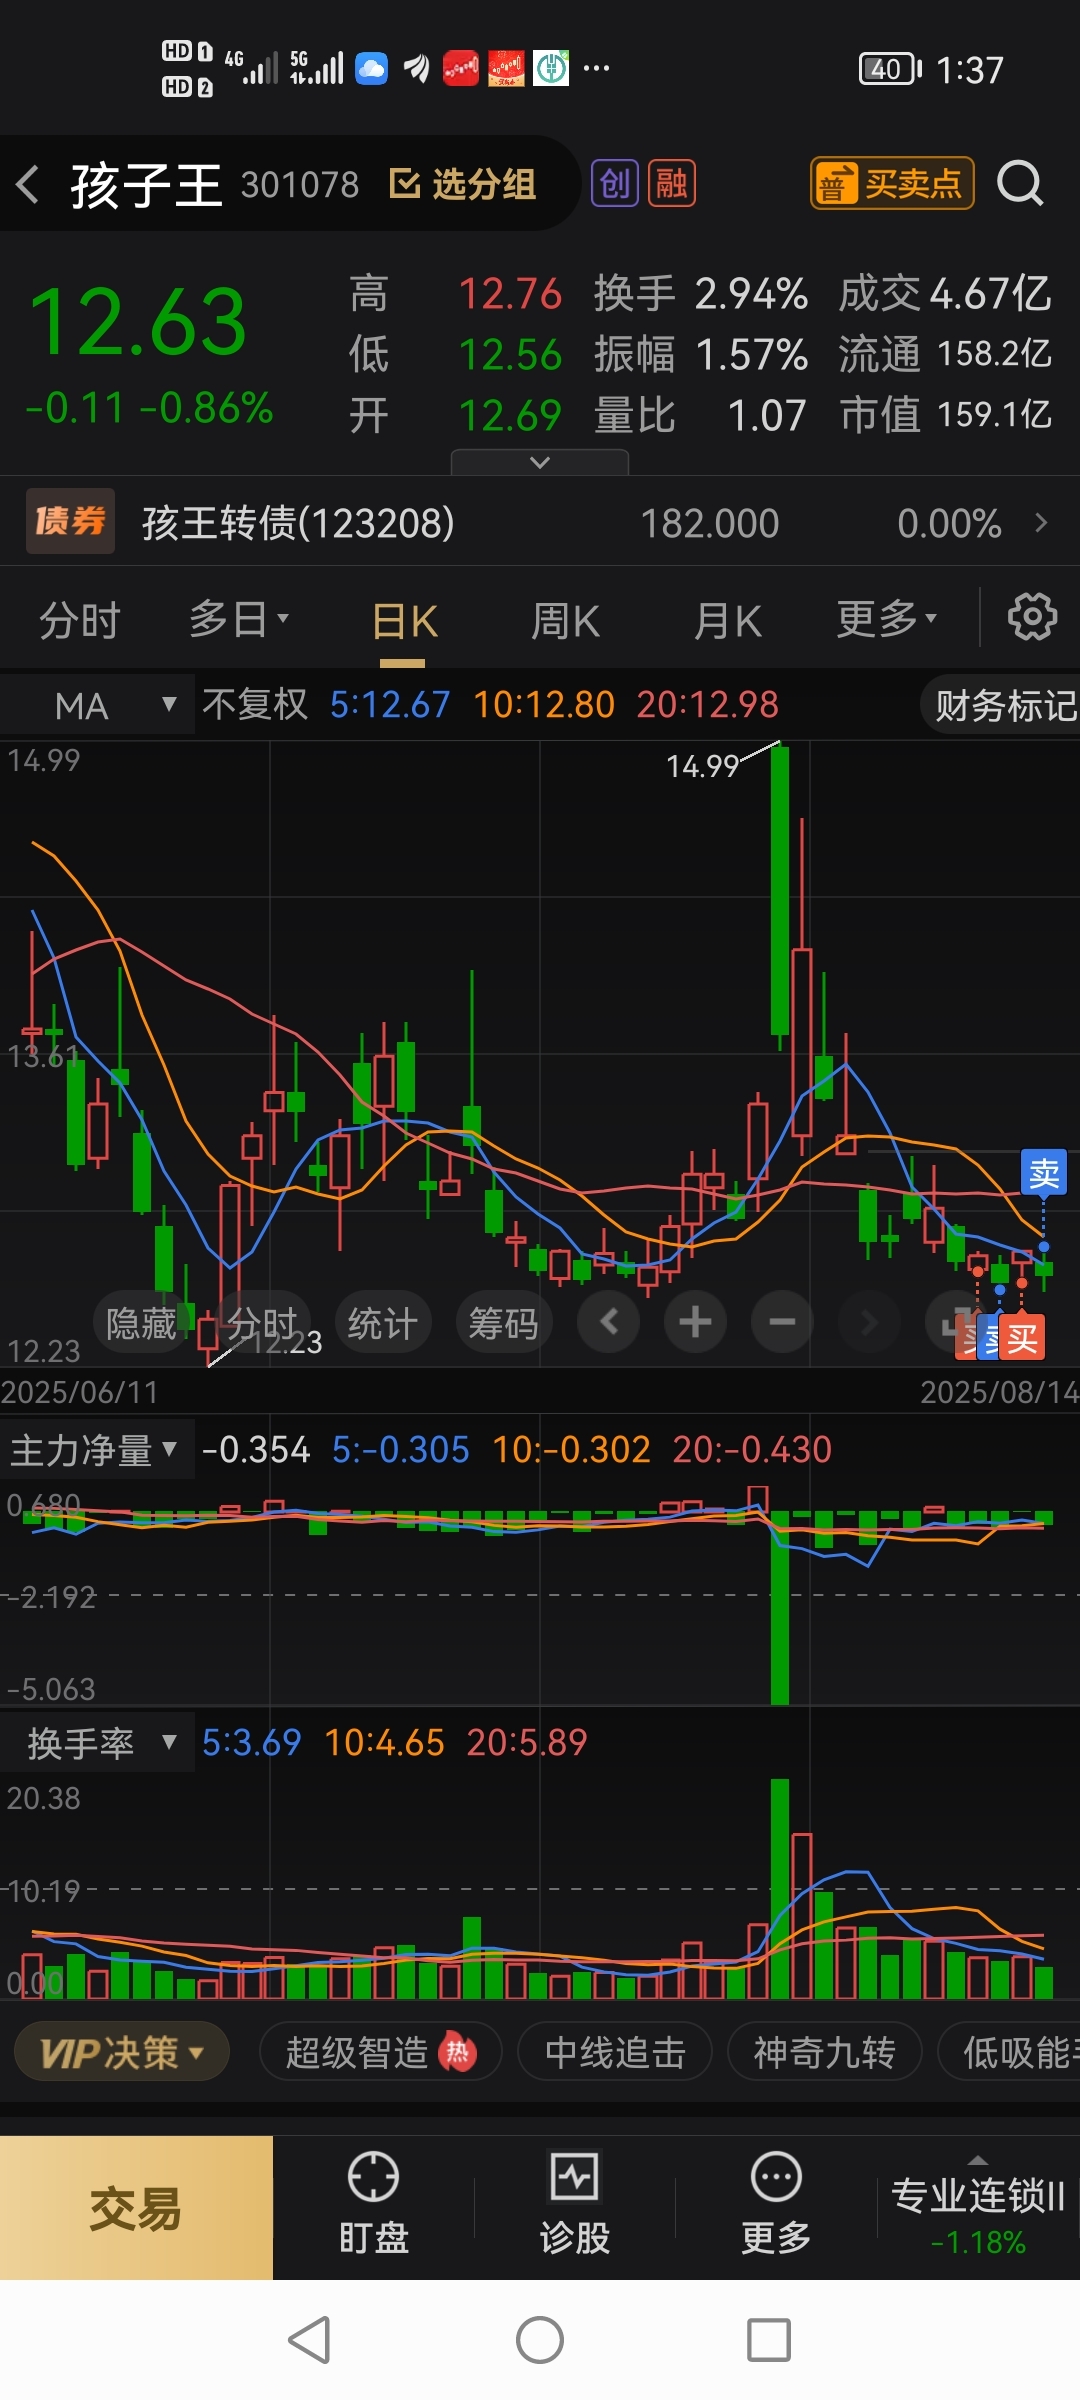Tap tallest turnover volume bar
The width and height of the screenshot is (1080, 2400).
pyautogui.click(x=780, y=1888)
